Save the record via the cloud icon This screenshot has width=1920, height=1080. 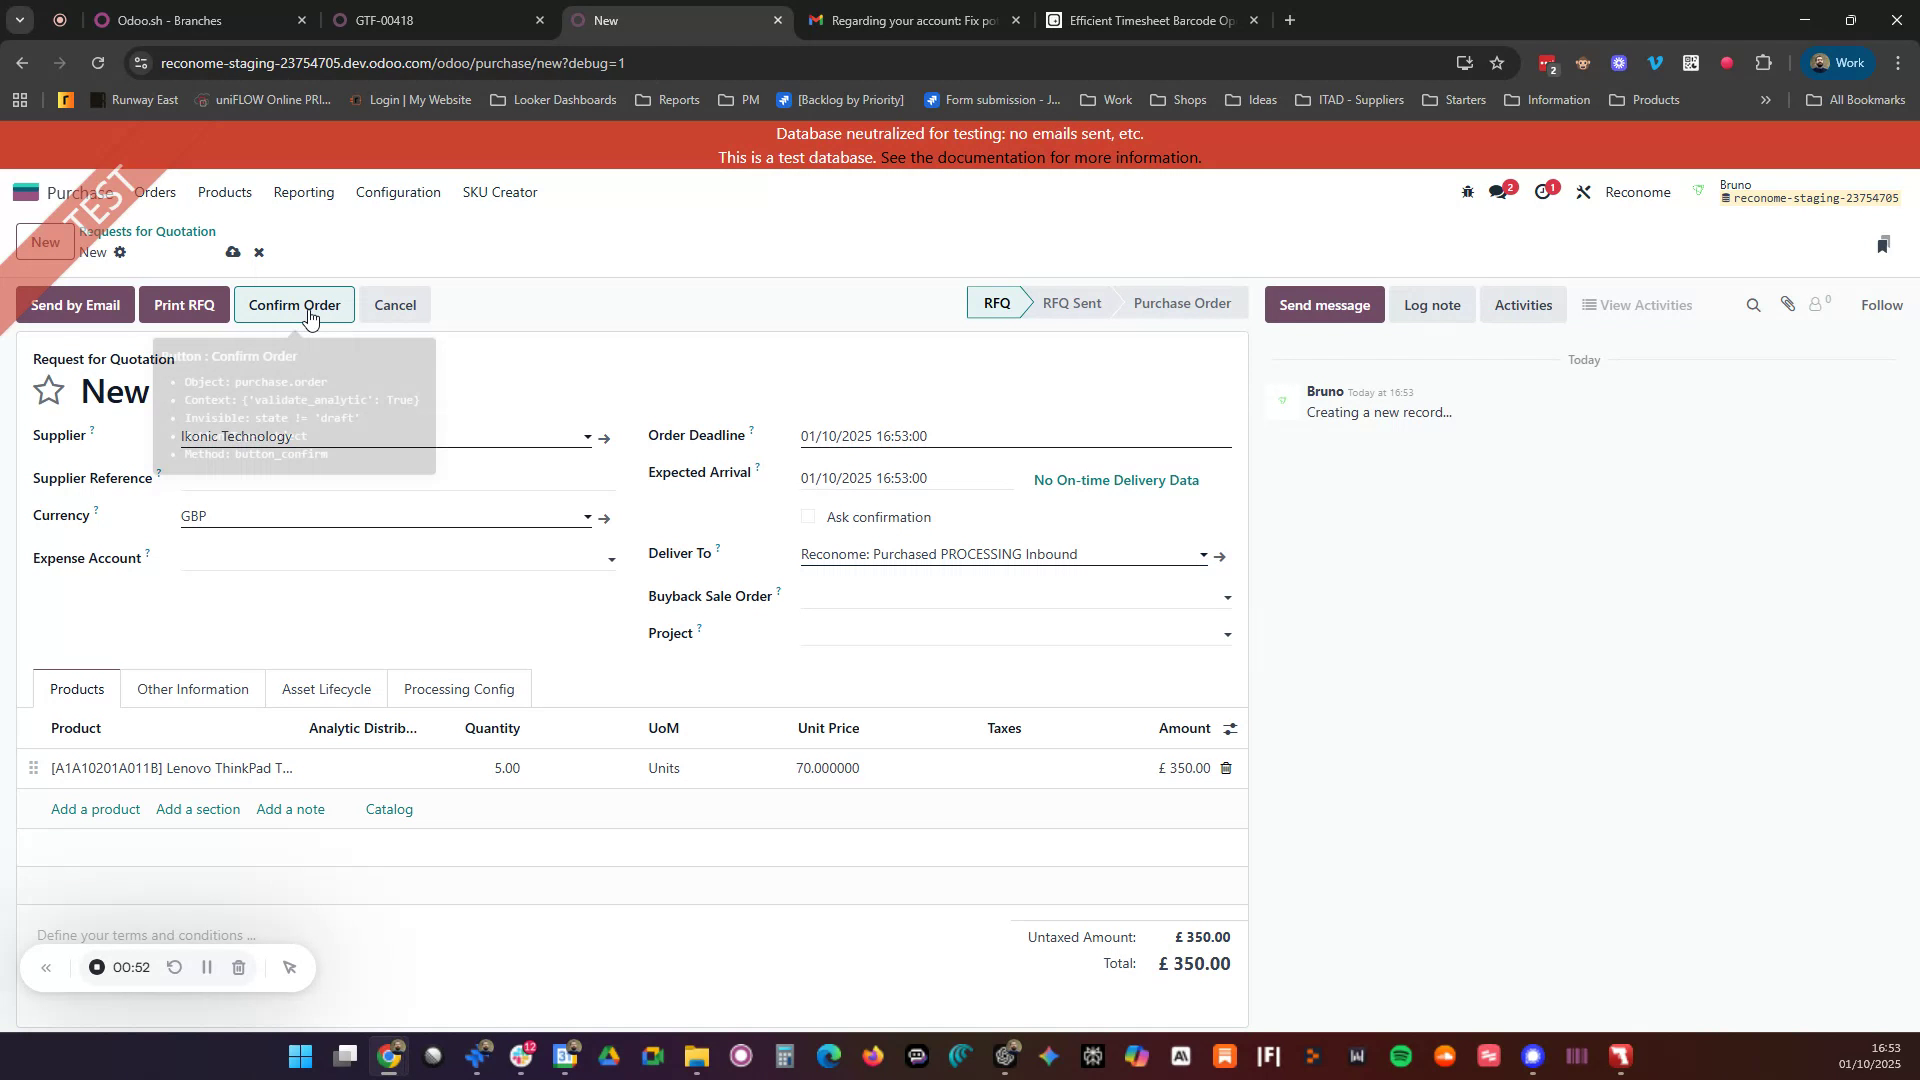click(x=232, y=252)
